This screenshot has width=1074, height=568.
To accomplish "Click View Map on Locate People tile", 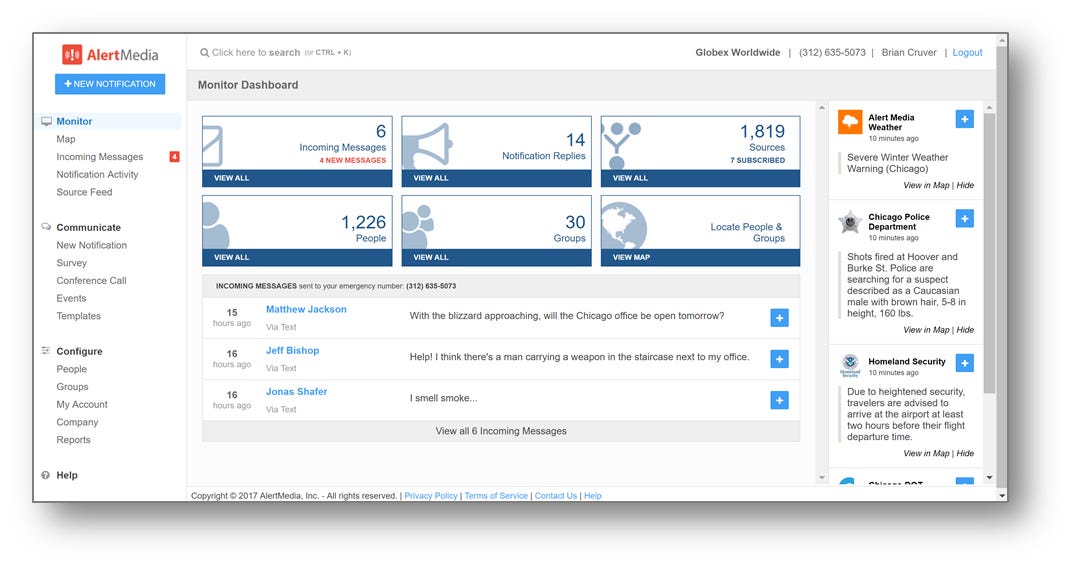I will [632, 258].
